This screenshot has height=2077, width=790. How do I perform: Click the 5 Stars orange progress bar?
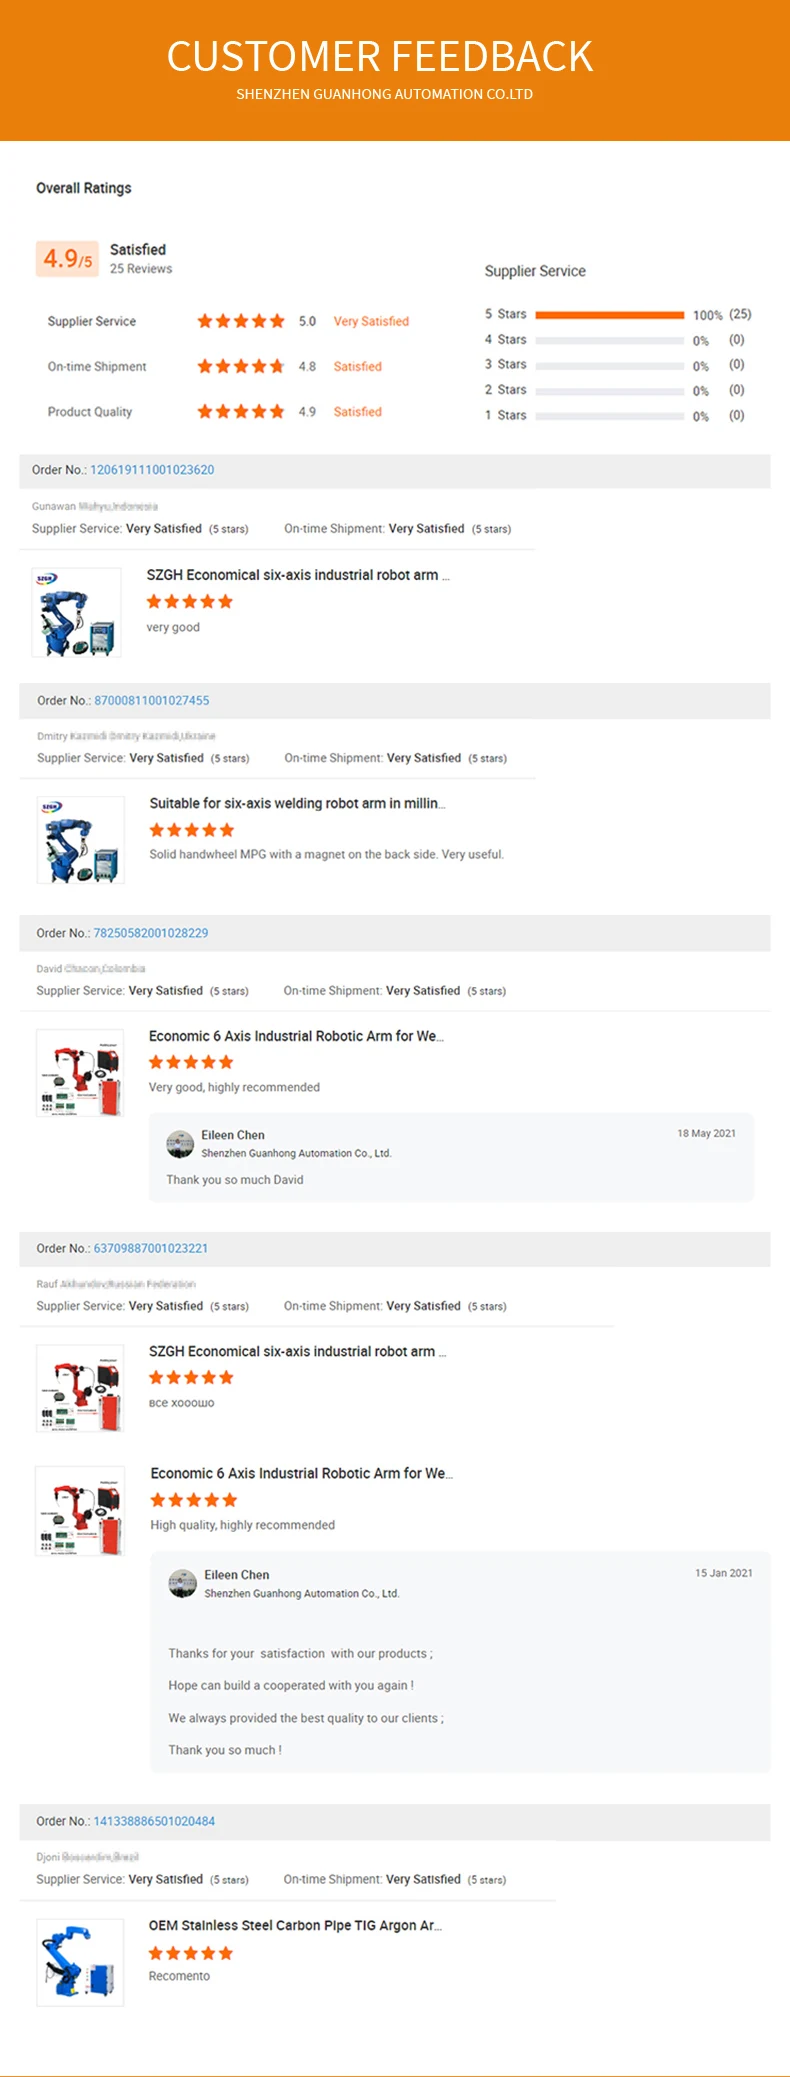click(610, 315)
